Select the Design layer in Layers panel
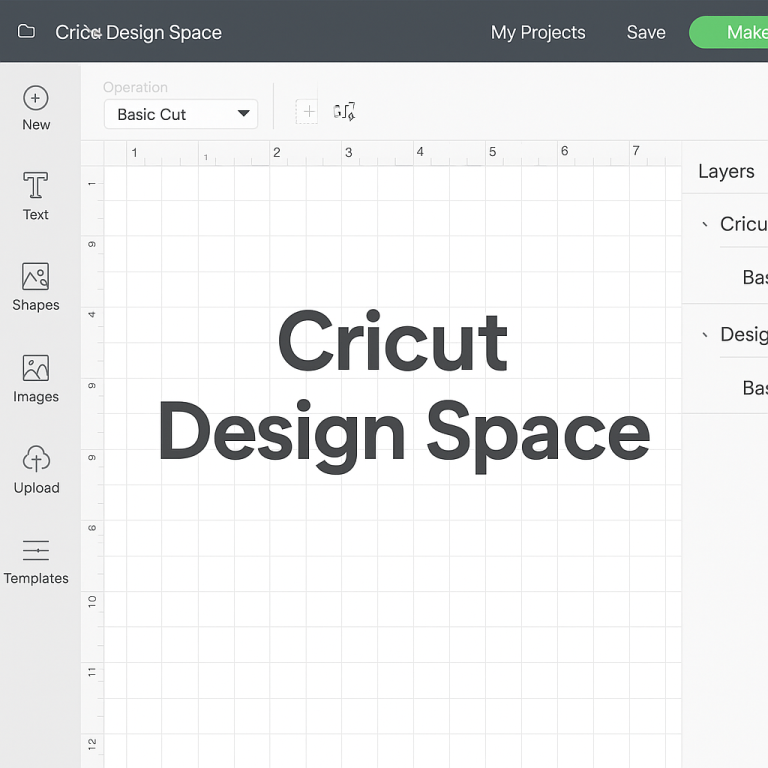This screenshot has width=768, height=768. (x=744, y=335)
